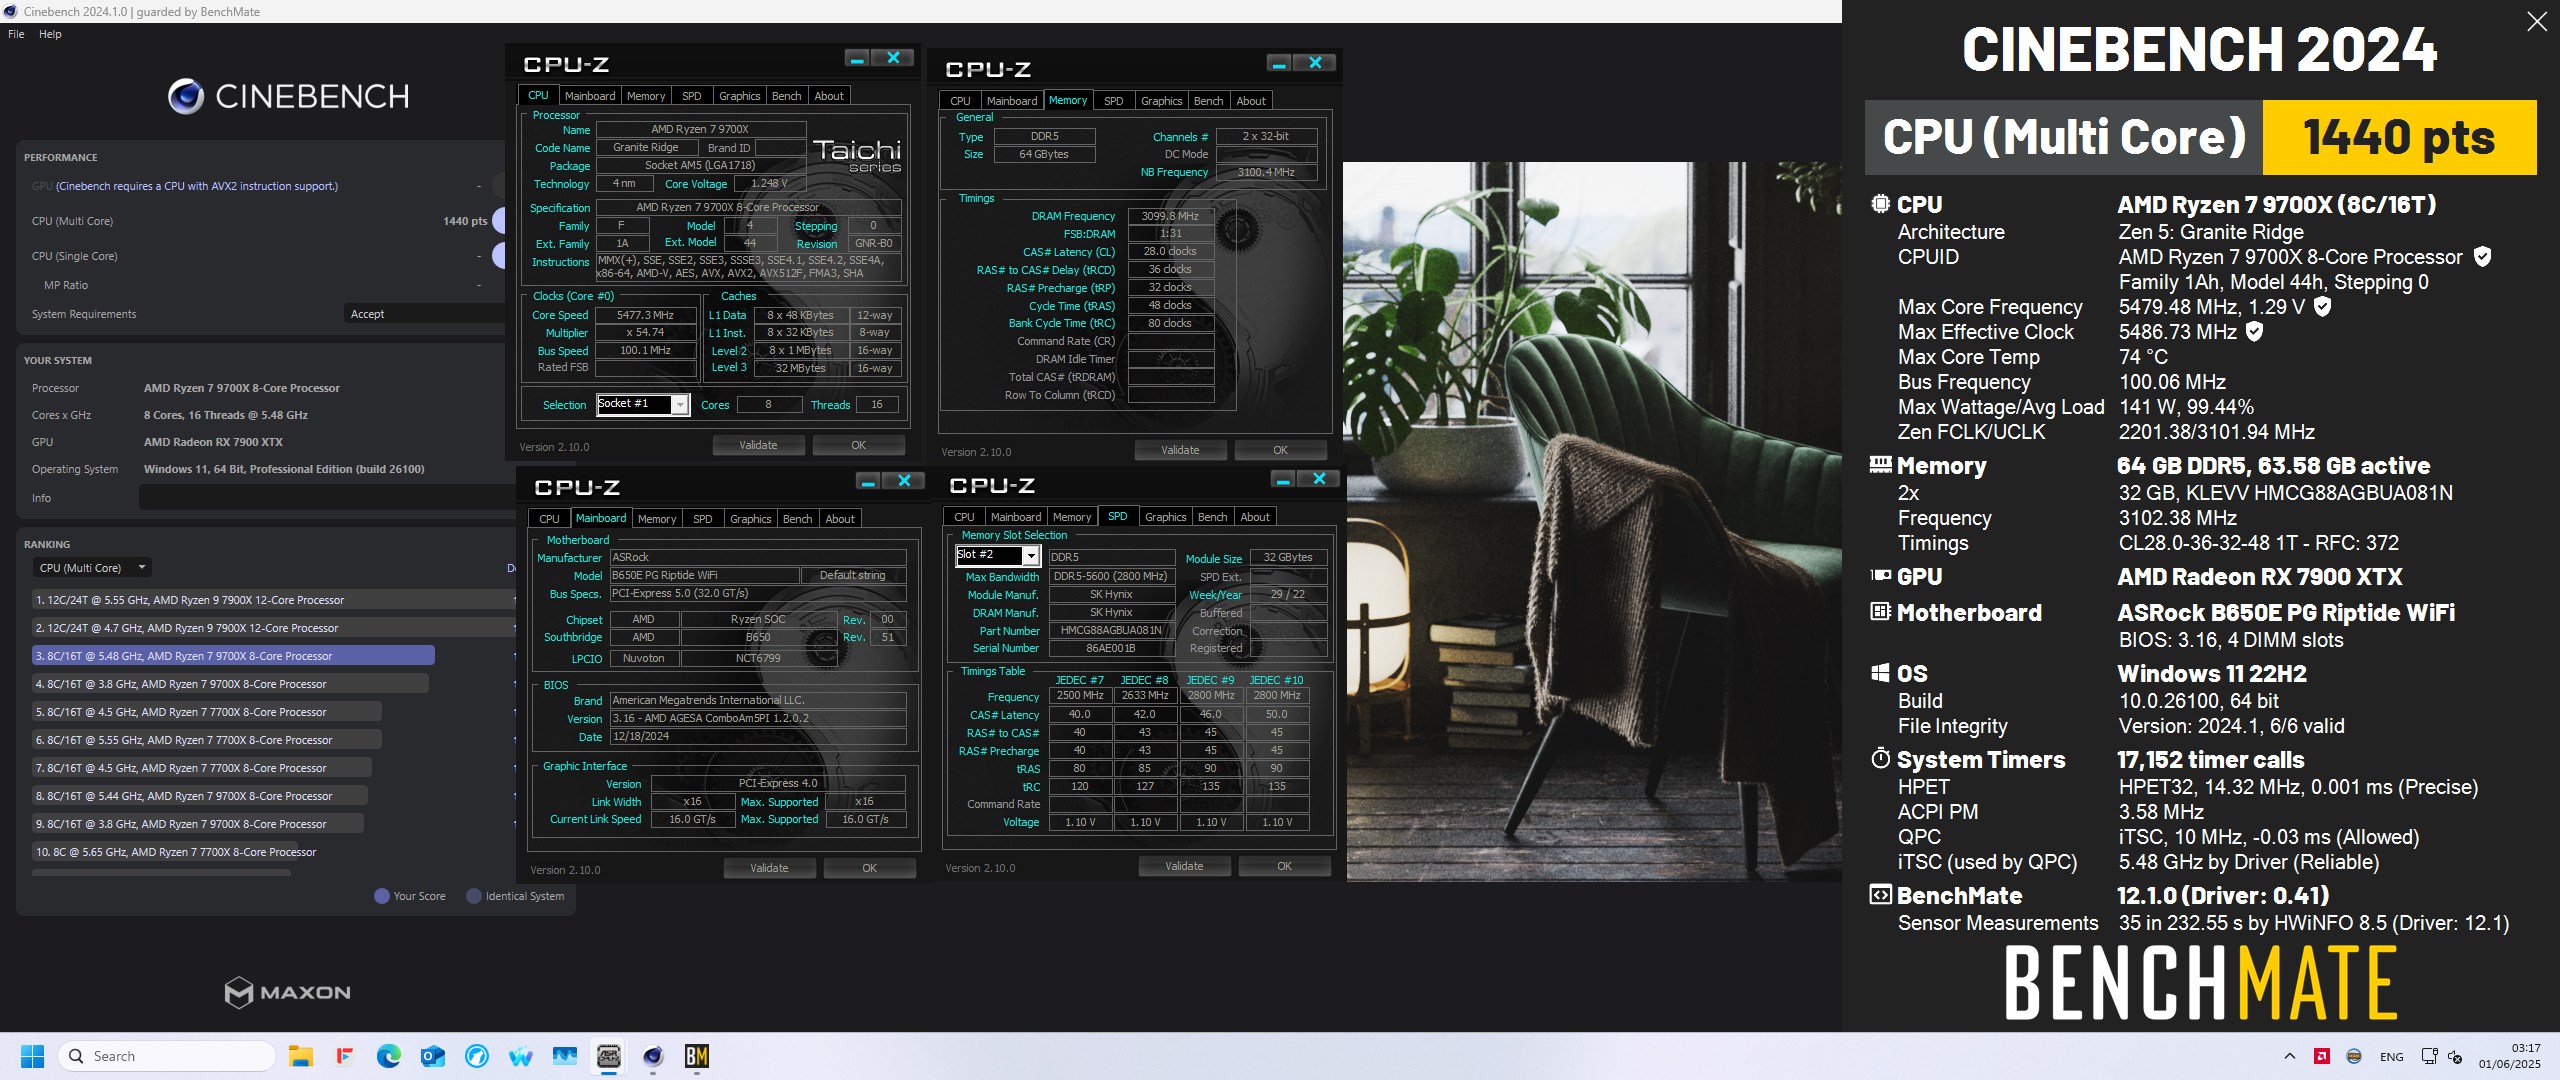
Task: Launch Microsoft Edge from the taskbar
Action: [388, 1056]
